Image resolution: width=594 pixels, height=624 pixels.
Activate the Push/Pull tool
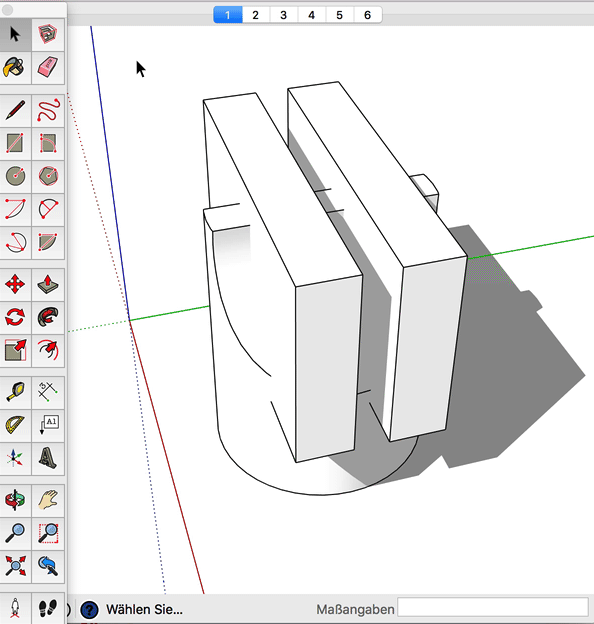(x=48, y=284)
